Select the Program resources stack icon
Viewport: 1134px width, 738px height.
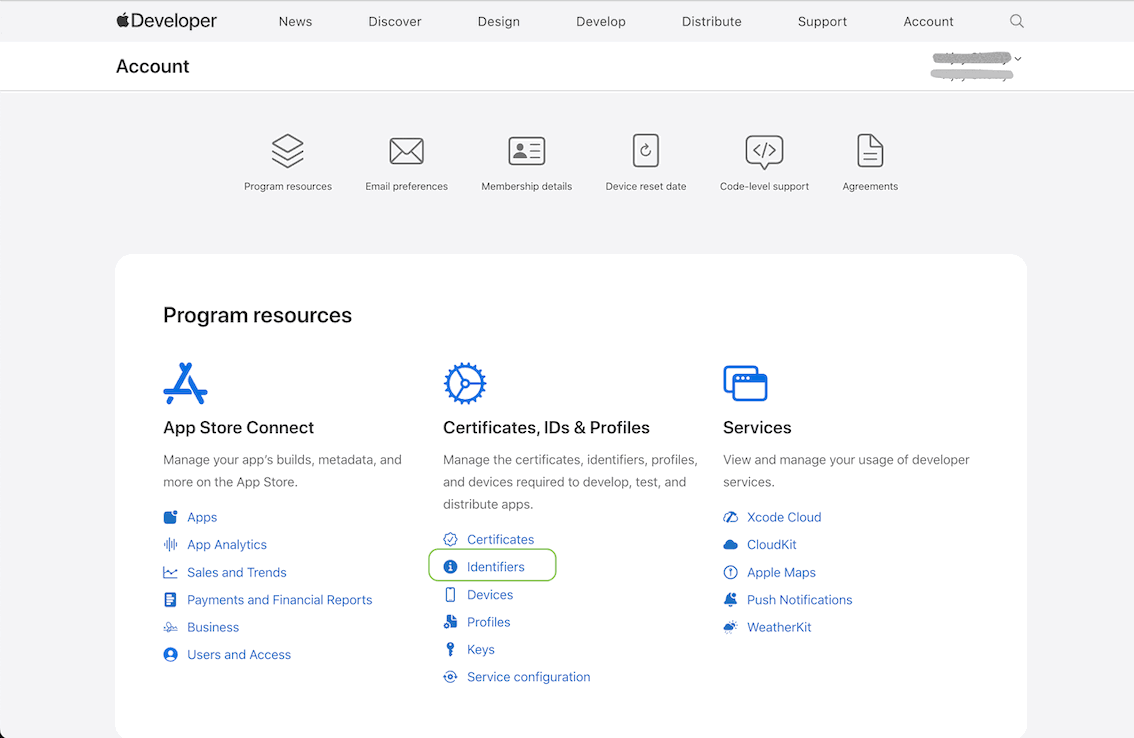(x=288, y=150)
